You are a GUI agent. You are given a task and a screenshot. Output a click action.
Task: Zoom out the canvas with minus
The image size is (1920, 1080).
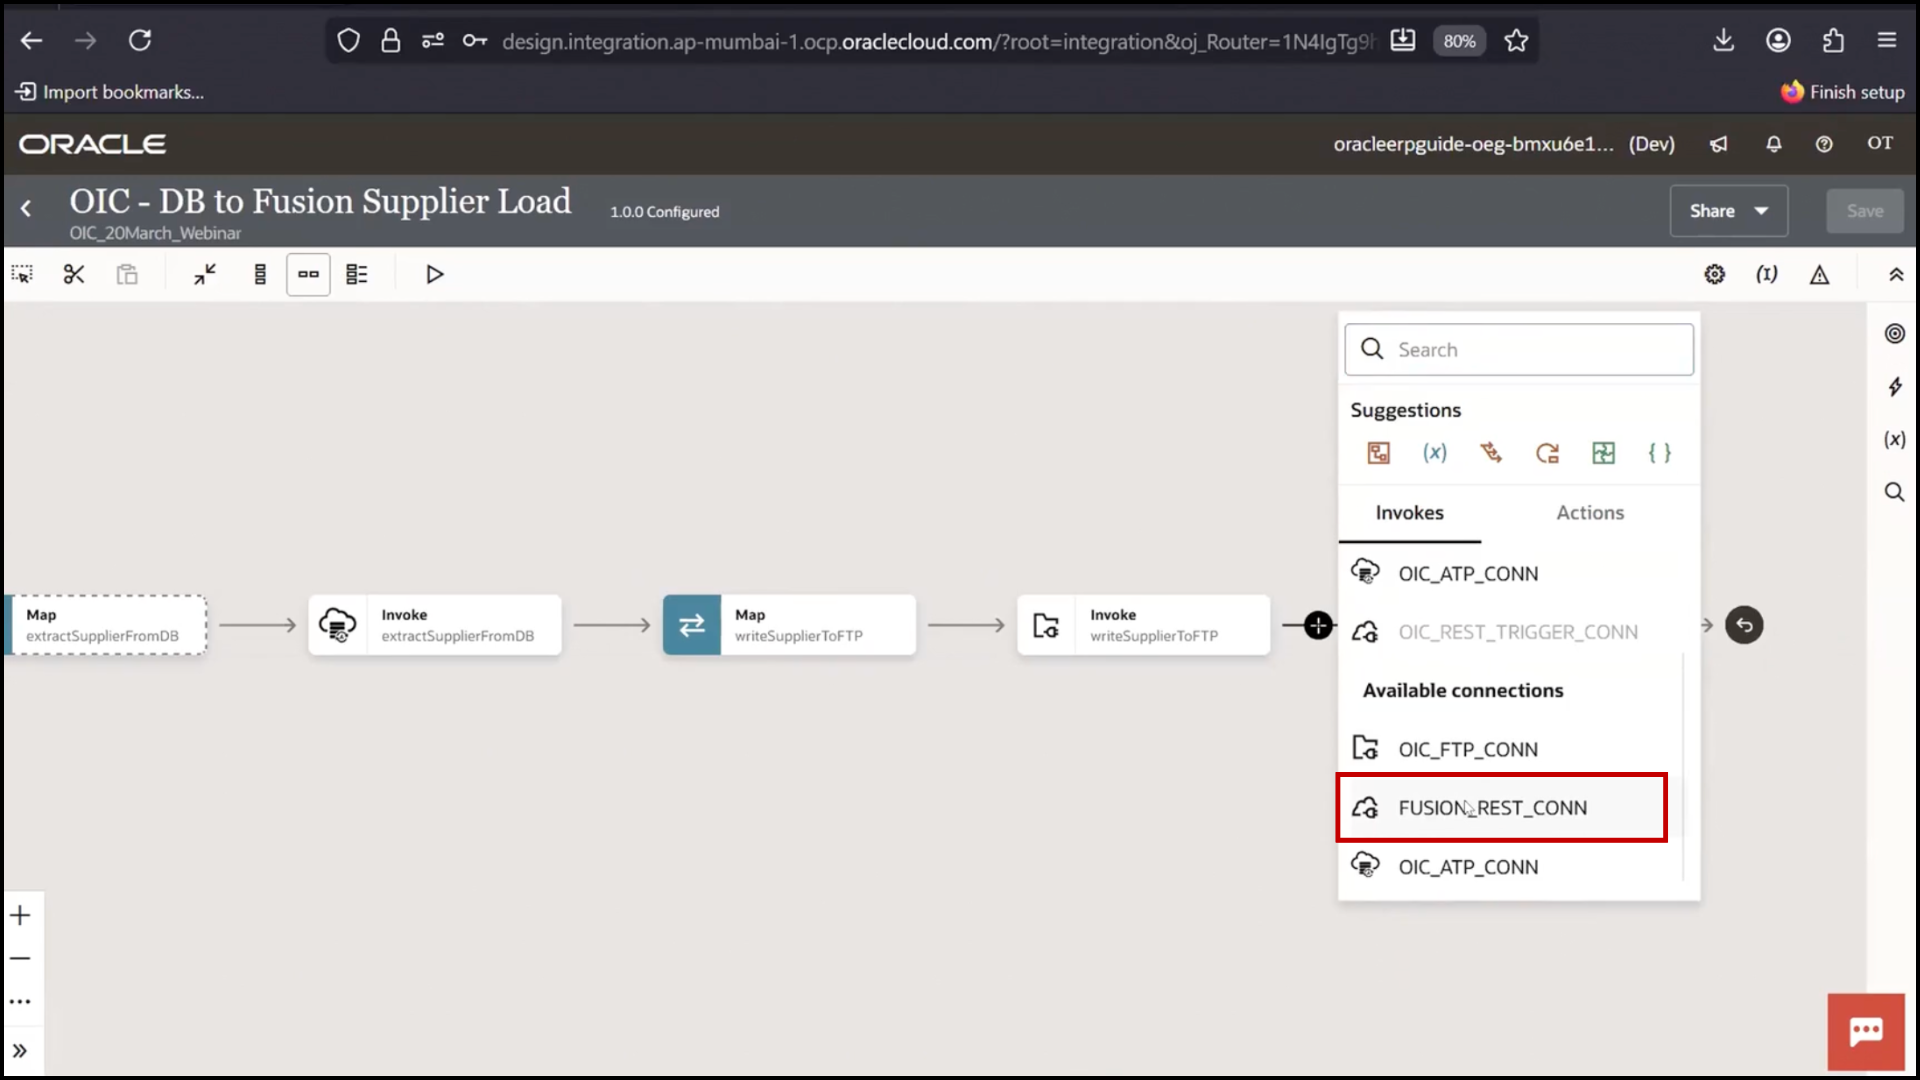pos(21,958)
